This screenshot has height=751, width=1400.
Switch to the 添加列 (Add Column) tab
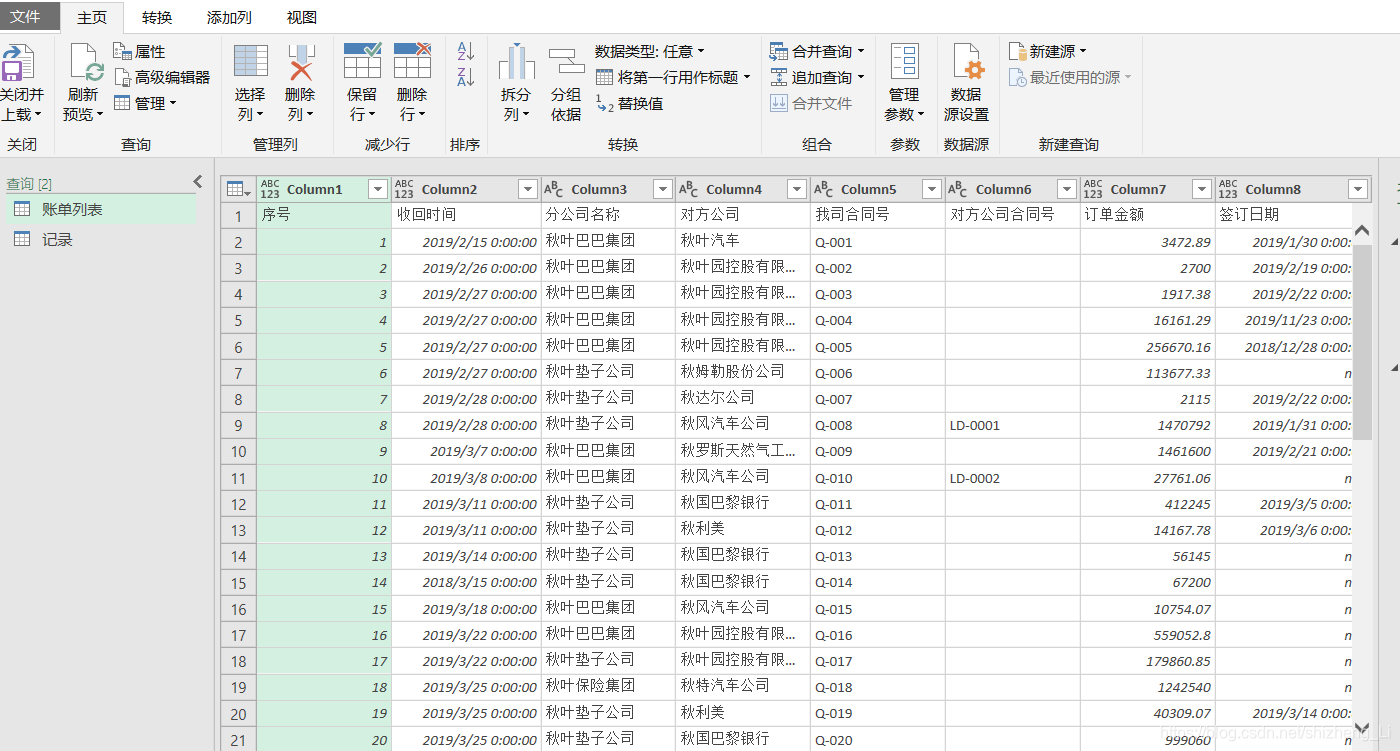tap(229, 17)
